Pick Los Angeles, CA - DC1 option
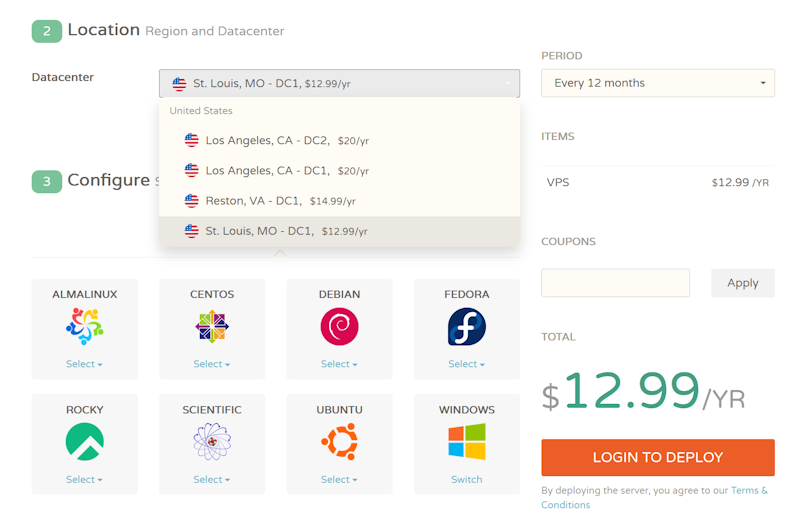This screenshot has height=514, width=800. [286, 171]
